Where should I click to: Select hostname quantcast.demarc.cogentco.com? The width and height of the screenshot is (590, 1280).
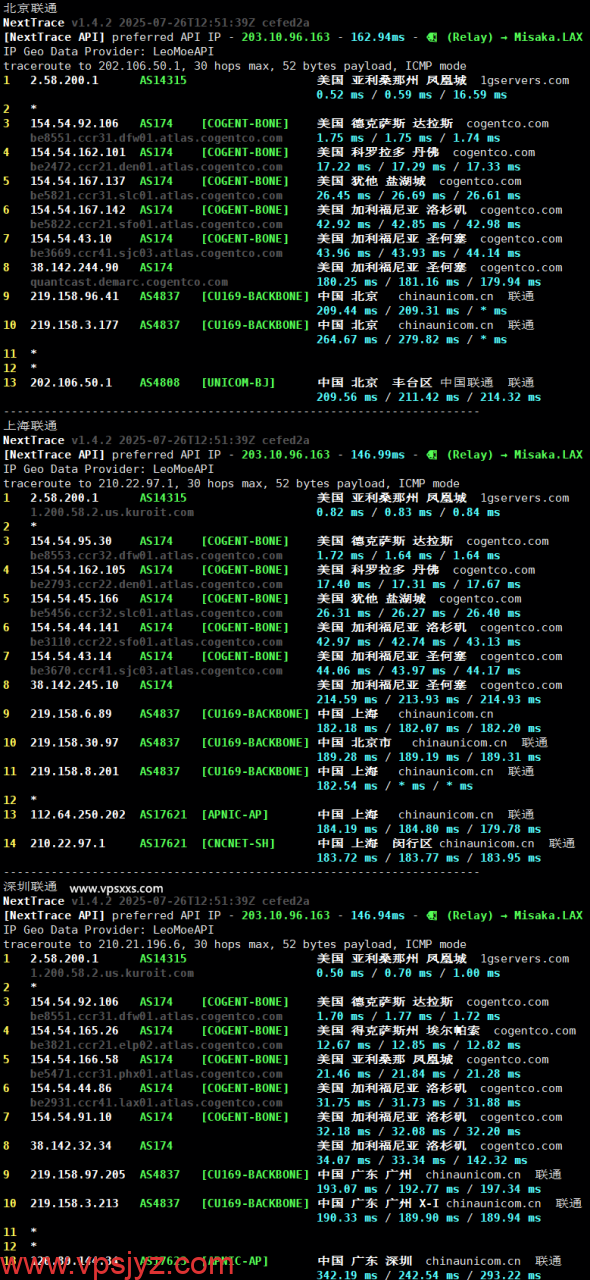pyautogui.click(x=129, y=283)
